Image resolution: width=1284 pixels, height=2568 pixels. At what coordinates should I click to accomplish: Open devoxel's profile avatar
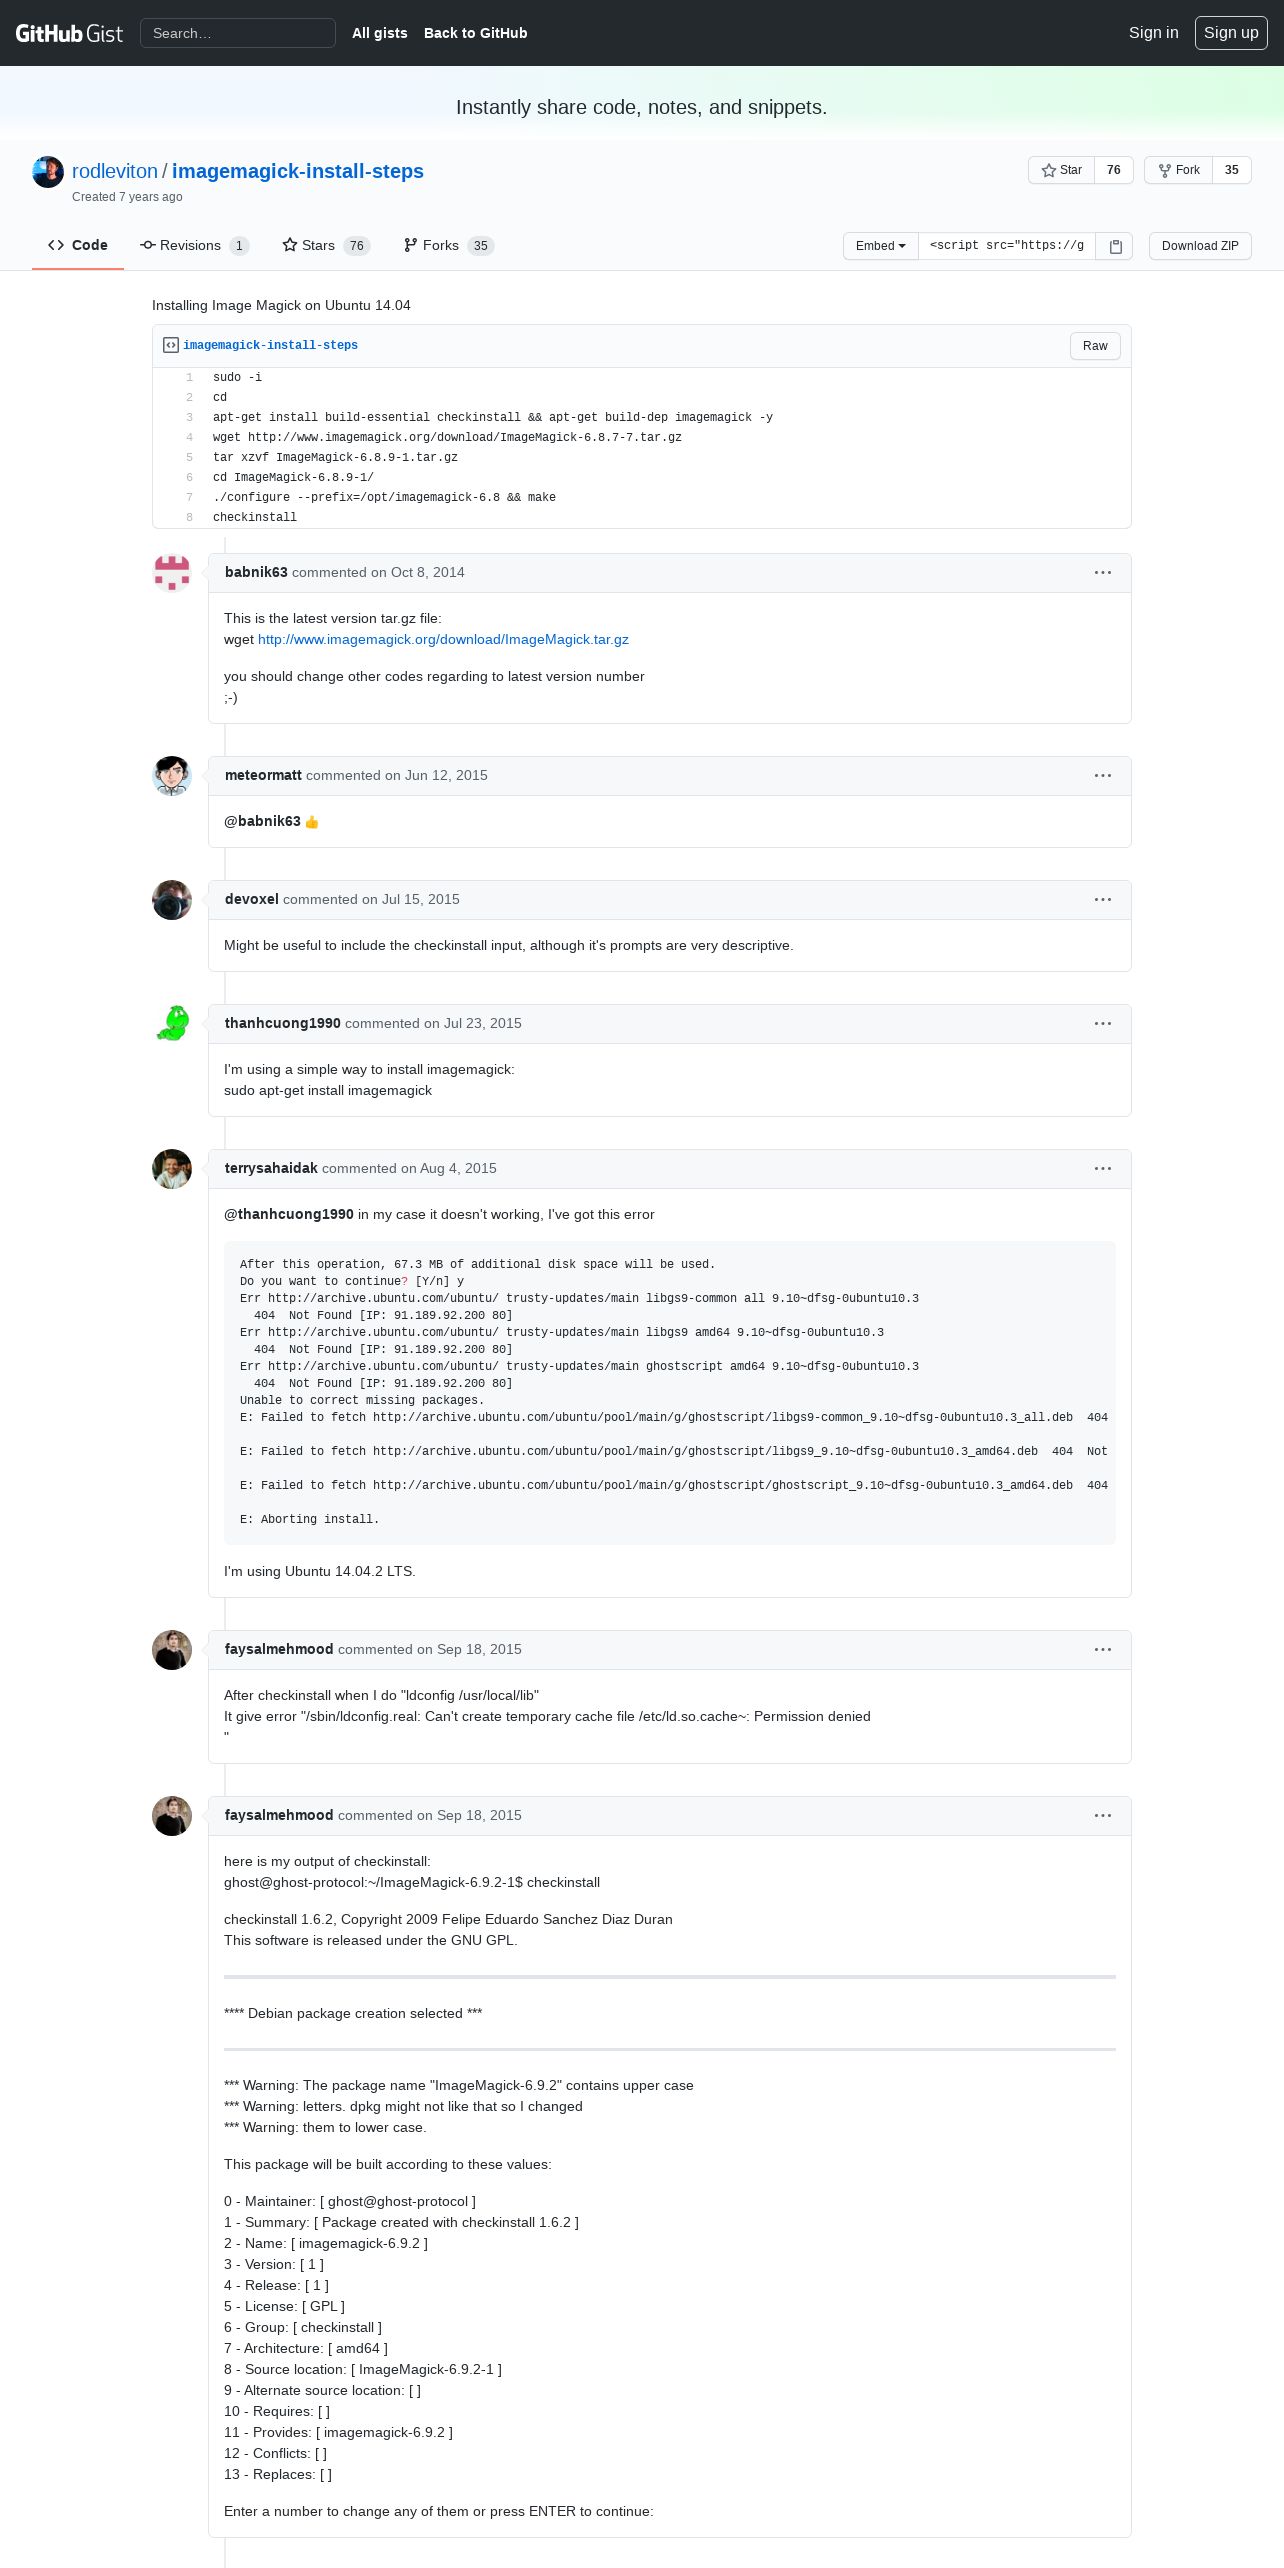tap(172, 900)
